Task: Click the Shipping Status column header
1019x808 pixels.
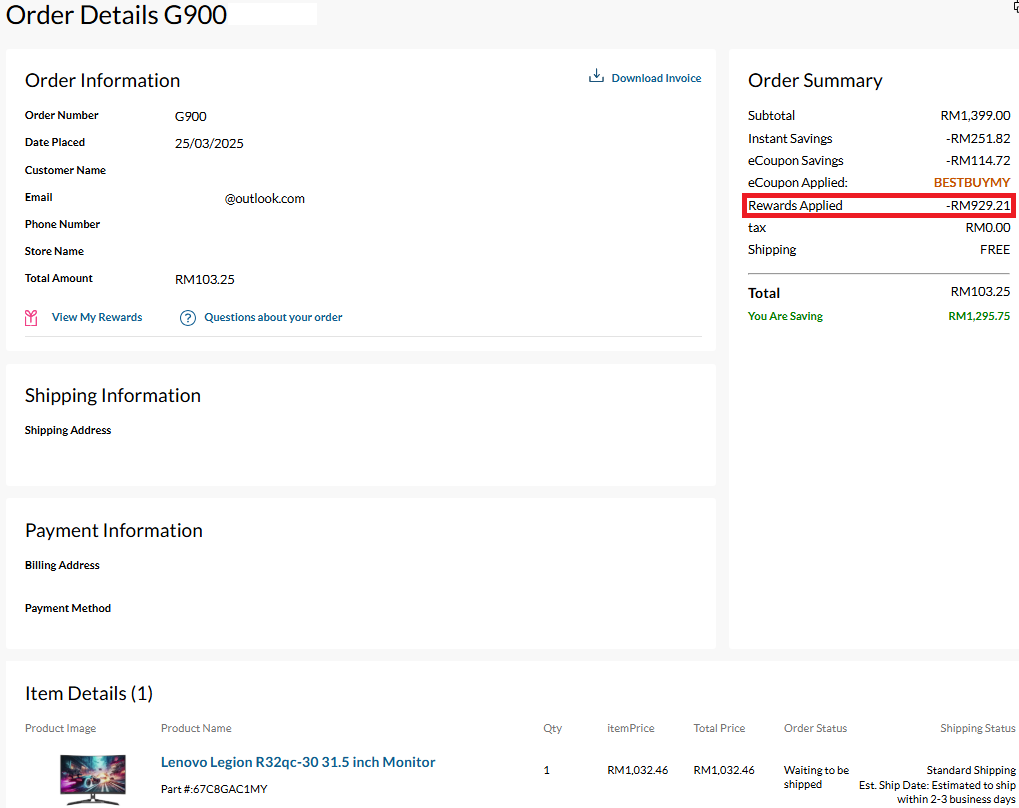Action: tap(977, 728)
